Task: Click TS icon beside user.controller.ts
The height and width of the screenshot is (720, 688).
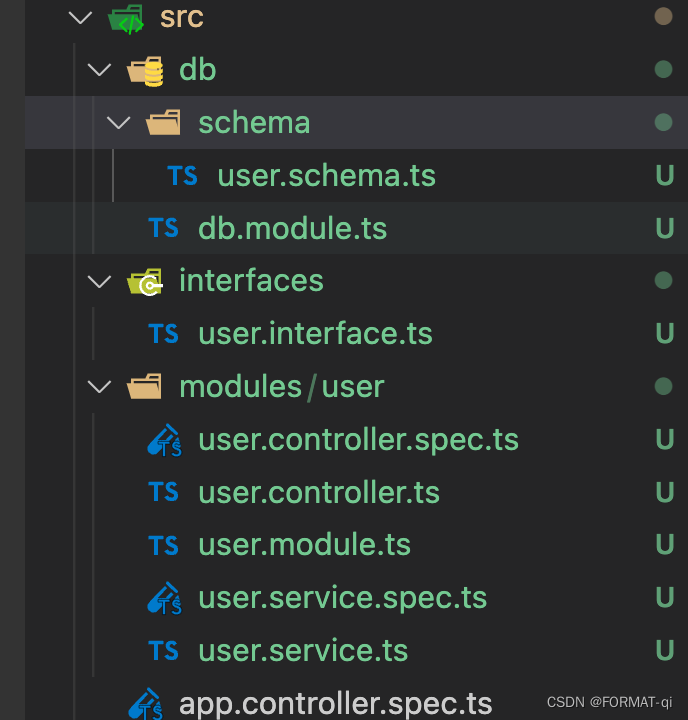Action: (x=164, y=491)
